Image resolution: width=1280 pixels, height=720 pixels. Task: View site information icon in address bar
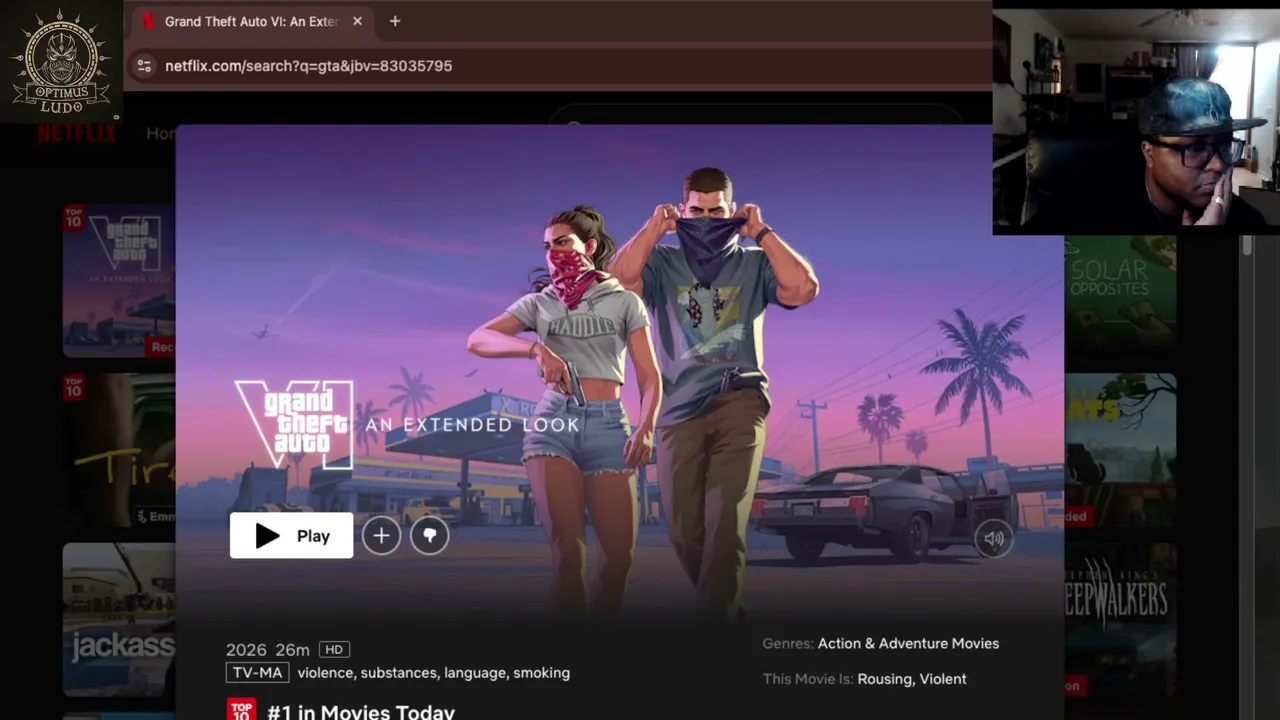tap(144, 66)
